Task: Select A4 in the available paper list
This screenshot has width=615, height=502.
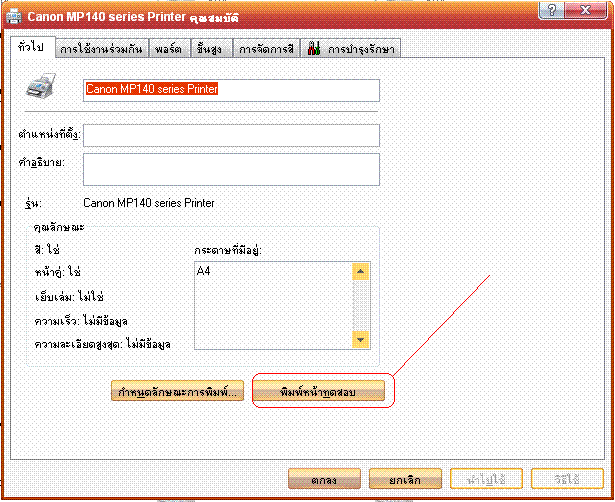Action: pyautogui.click(x=204, y=271)
